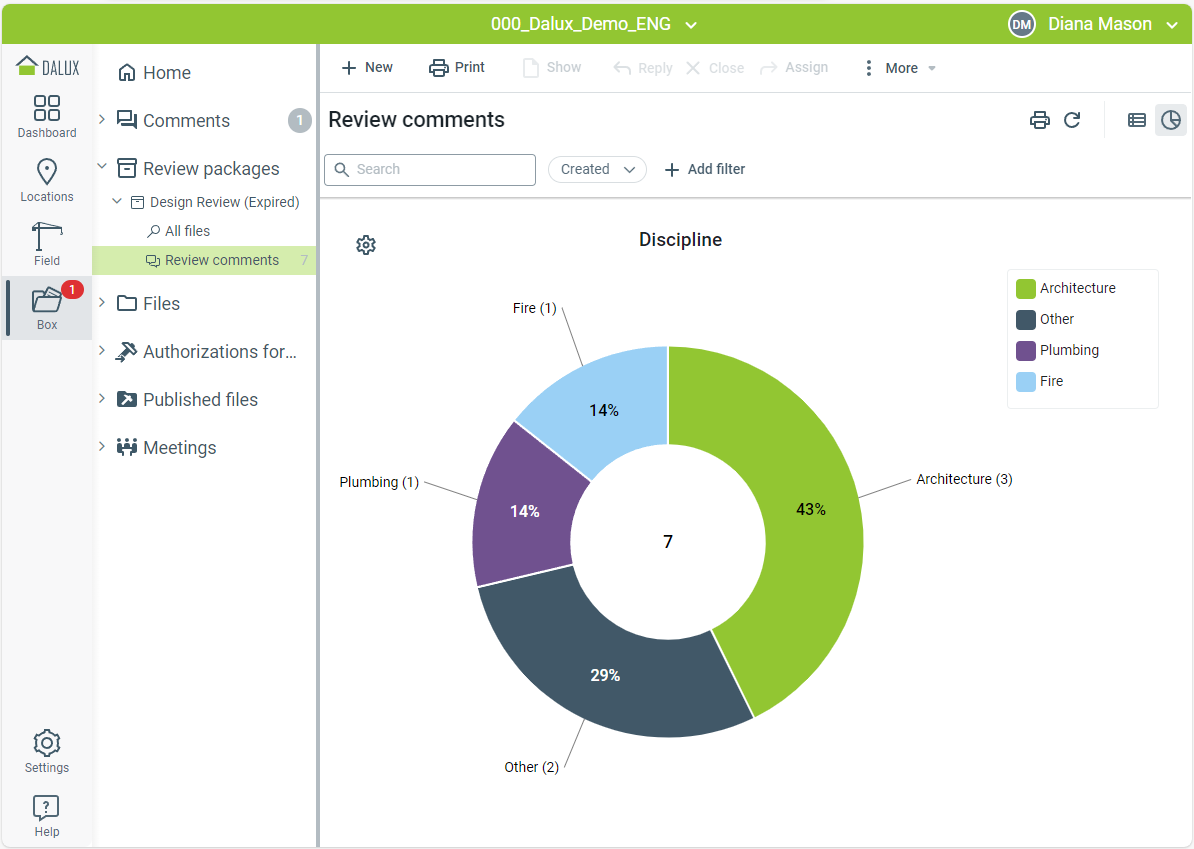
Task: Switch to list table view
Action: pos(1137,120)
